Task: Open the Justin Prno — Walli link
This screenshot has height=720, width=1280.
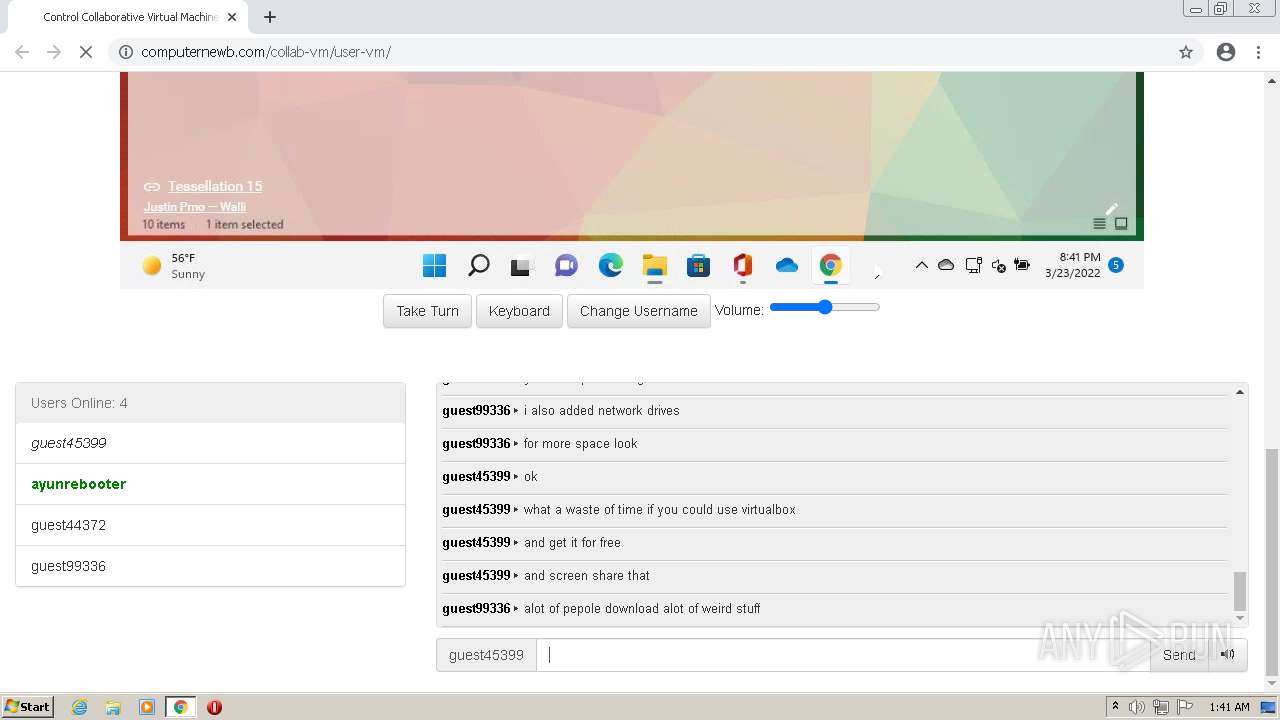Action: pyautogui.click(x=195, y=207)
